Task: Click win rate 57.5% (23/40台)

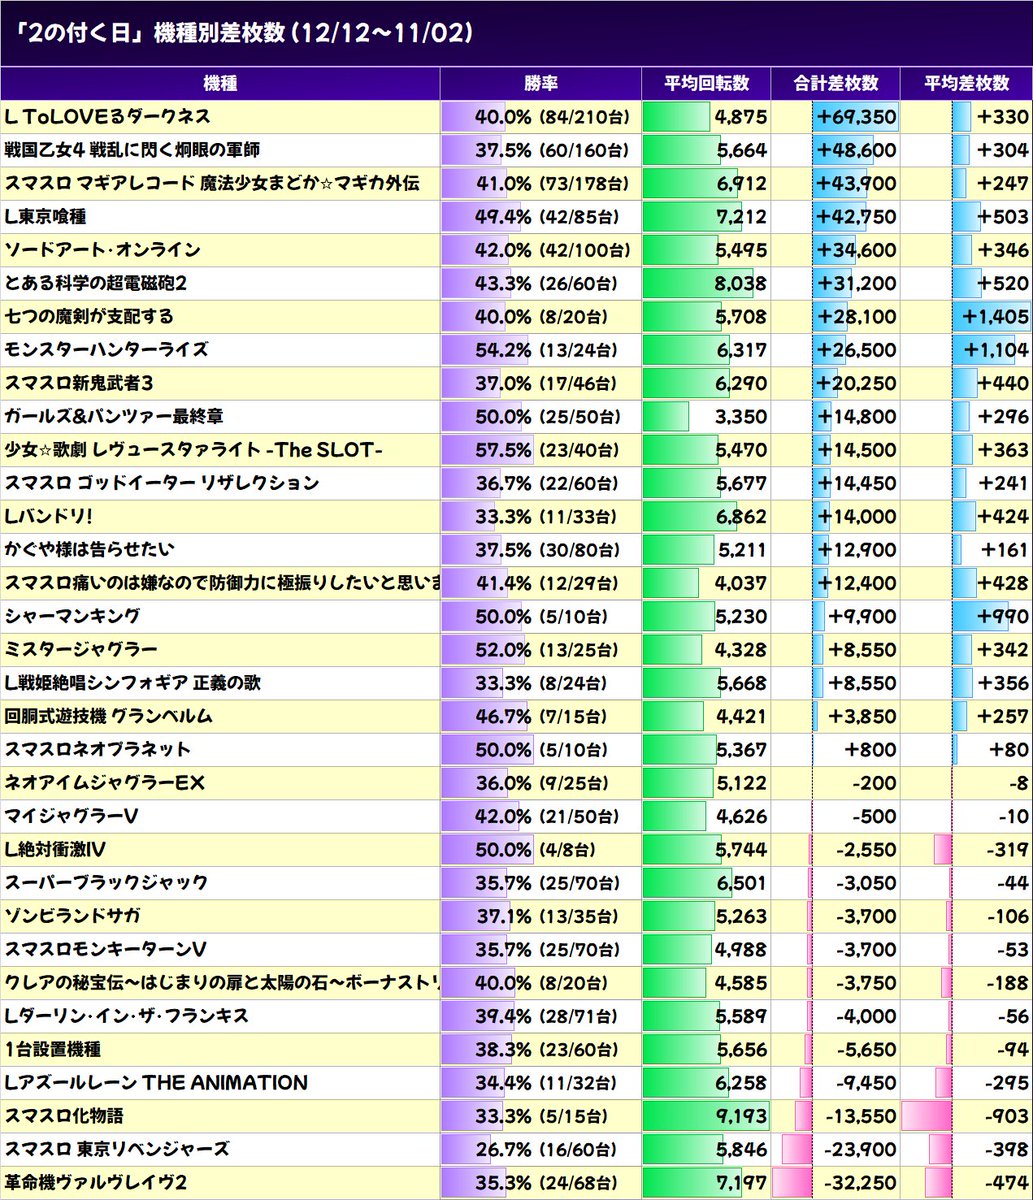Action: (x=552, y=450)
